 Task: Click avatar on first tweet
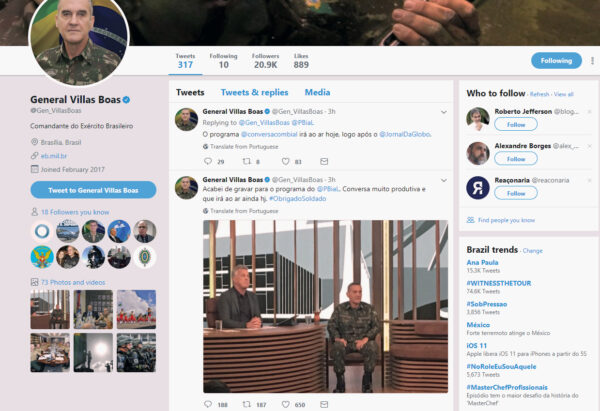186,119
